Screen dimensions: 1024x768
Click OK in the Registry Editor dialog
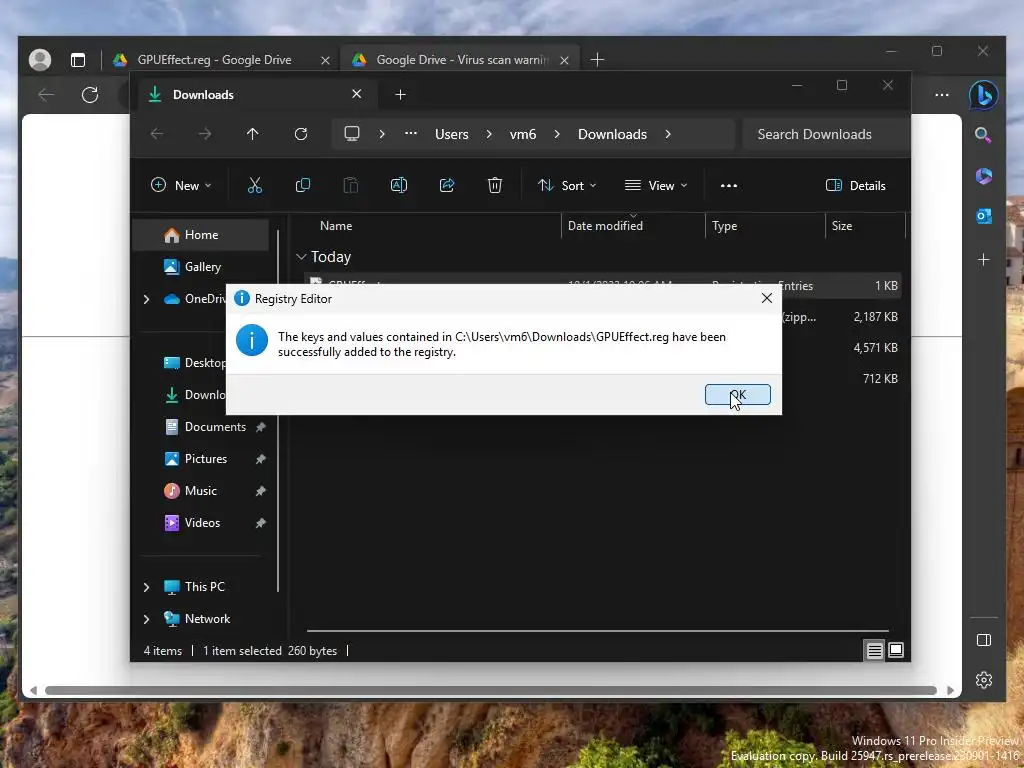(x=737, y=394)
